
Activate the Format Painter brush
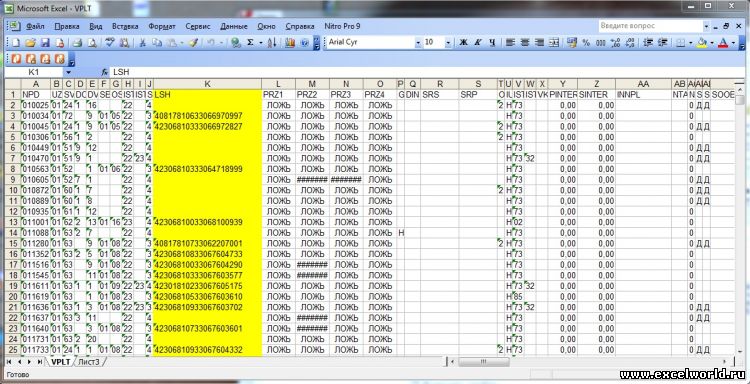click(193, 43)
